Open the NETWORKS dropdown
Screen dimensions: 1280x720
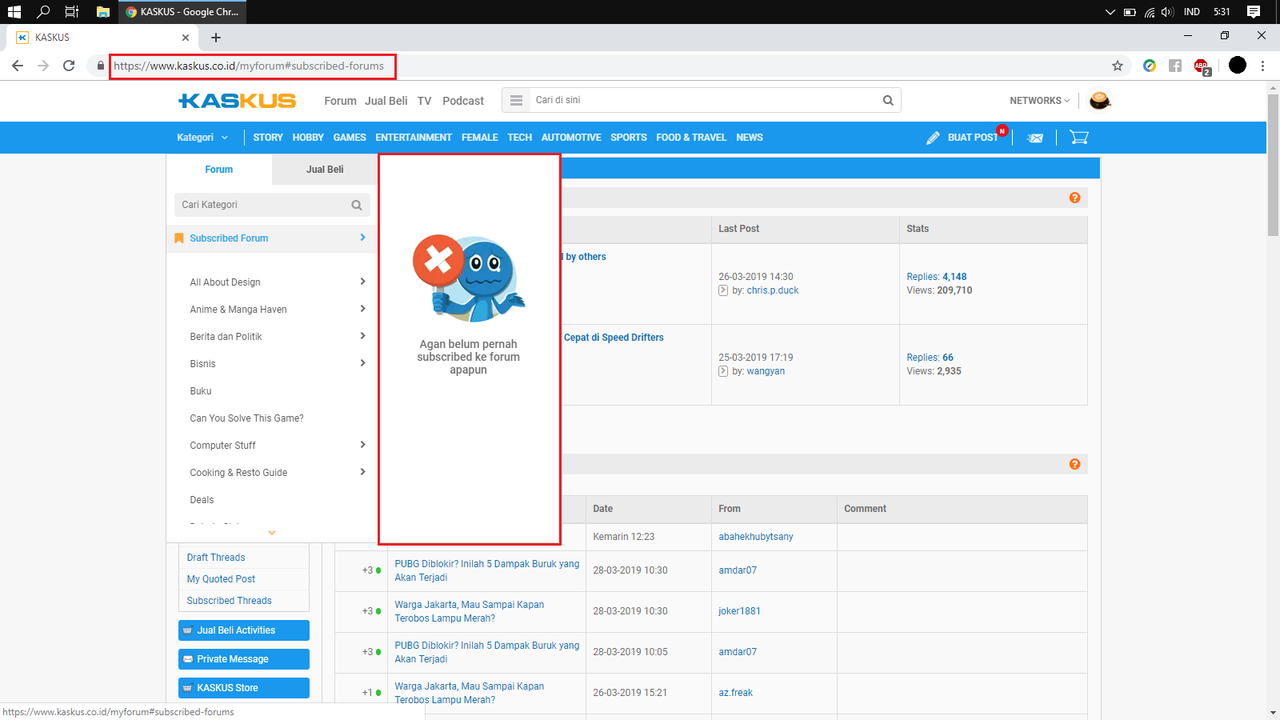click(1039, 100)
